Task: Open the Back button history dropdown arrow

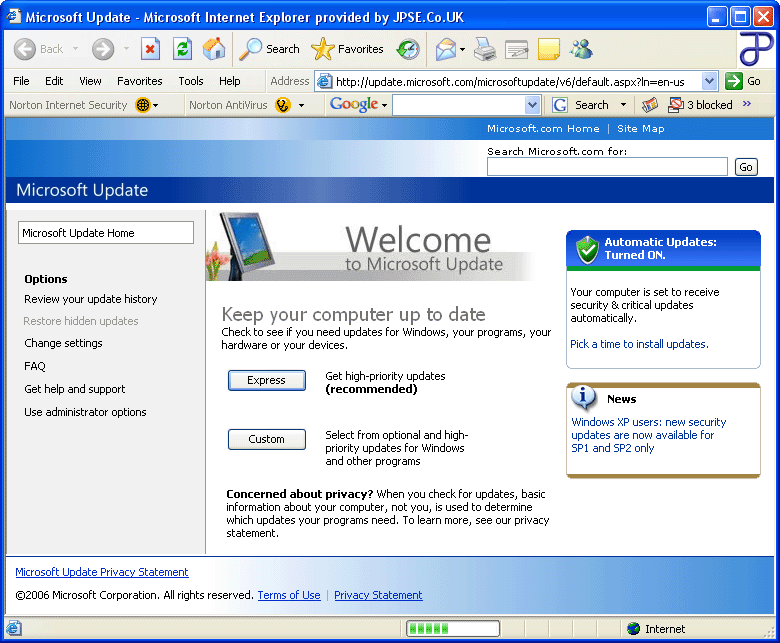Action: [75, 49]
